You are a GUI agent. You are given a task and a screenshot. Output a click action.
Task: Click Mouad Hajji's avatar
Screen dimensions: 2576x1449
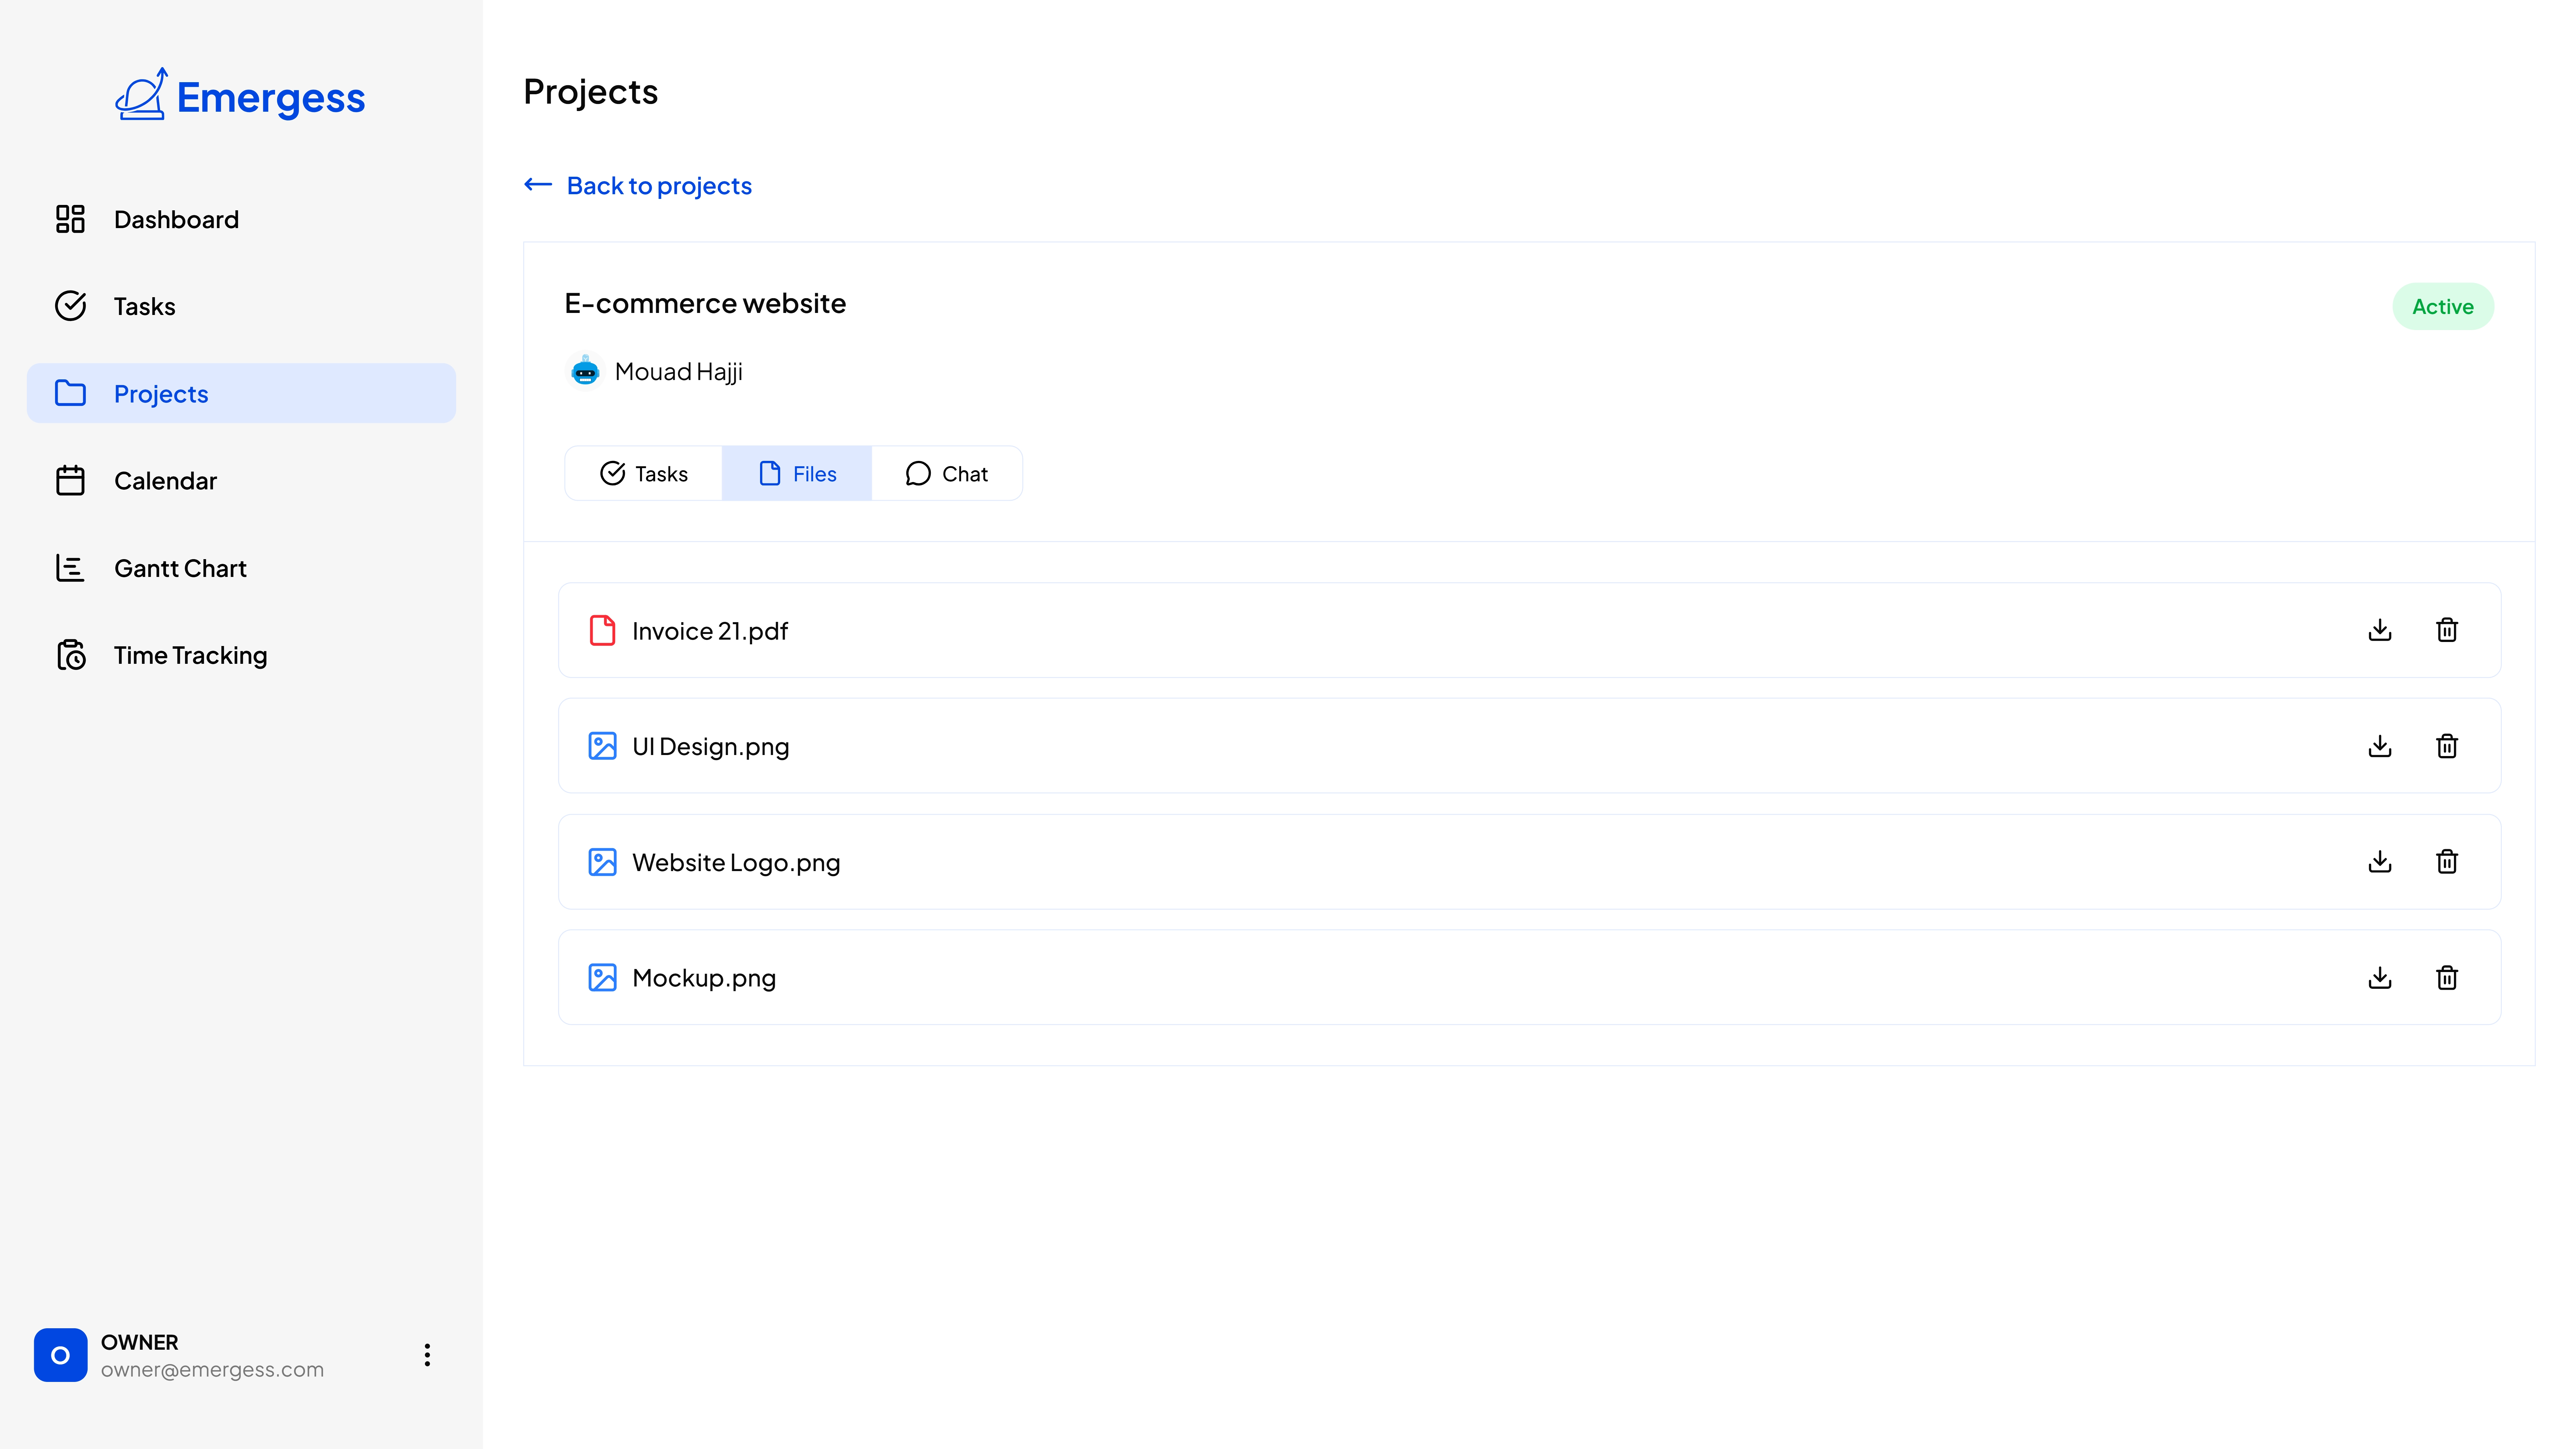(x=585, y=371)
